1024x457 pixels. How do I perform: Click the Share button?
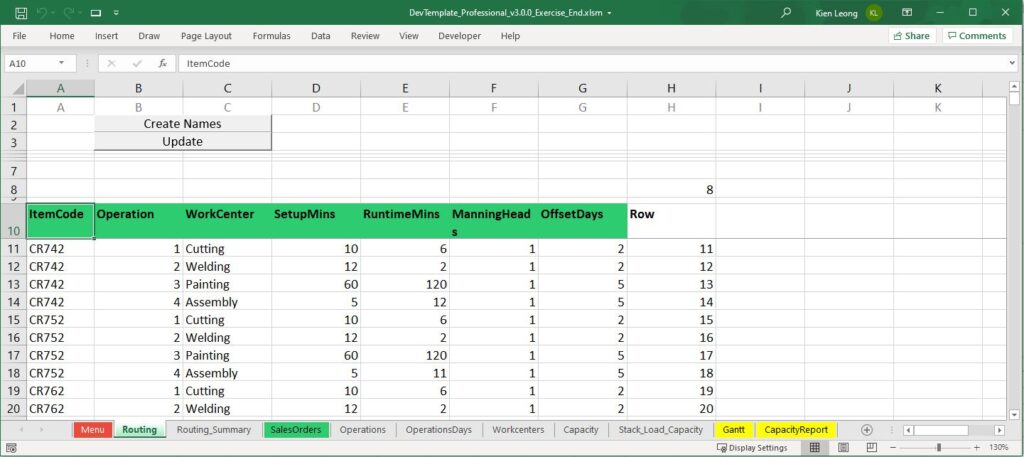pyautogui.click(x=912, y=36)
